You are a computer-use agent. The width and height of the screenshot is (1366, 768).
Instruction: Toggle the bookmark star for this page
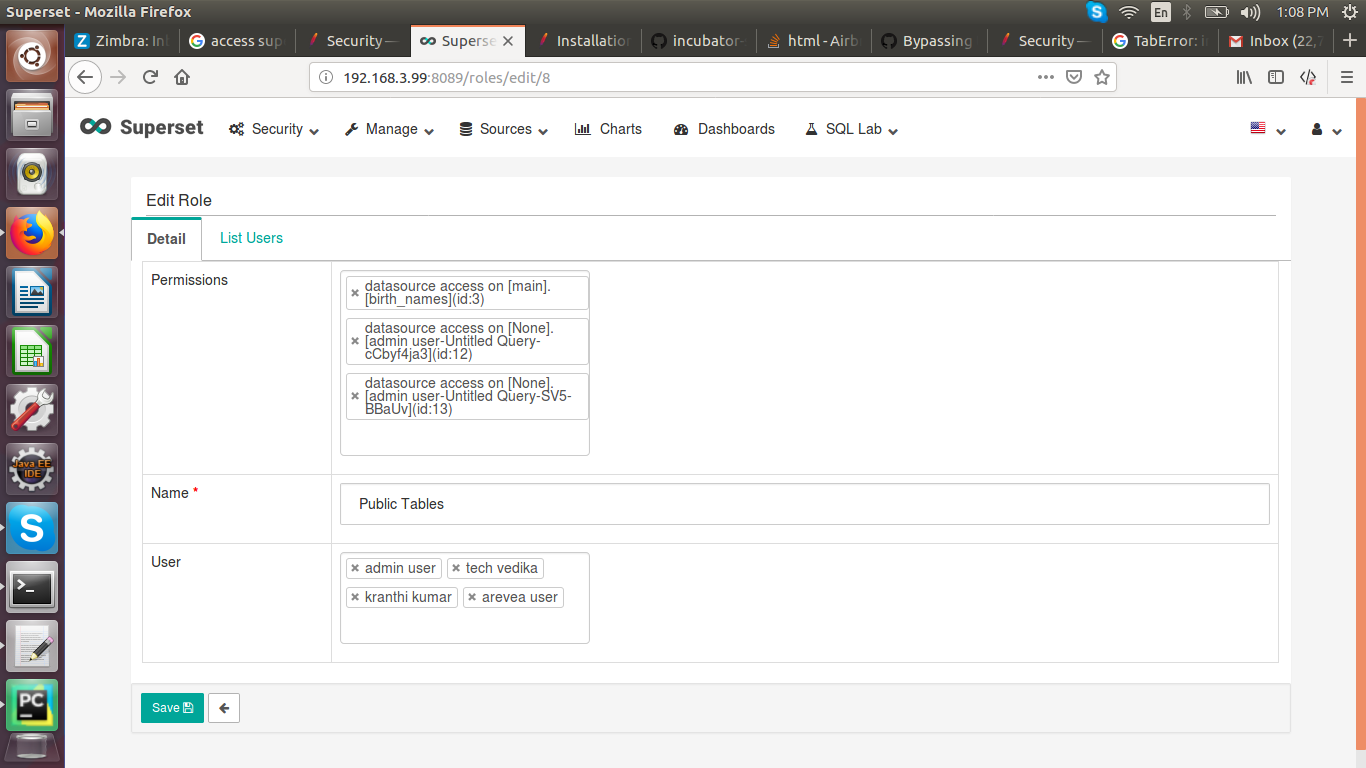click(x=1102, y=77)
